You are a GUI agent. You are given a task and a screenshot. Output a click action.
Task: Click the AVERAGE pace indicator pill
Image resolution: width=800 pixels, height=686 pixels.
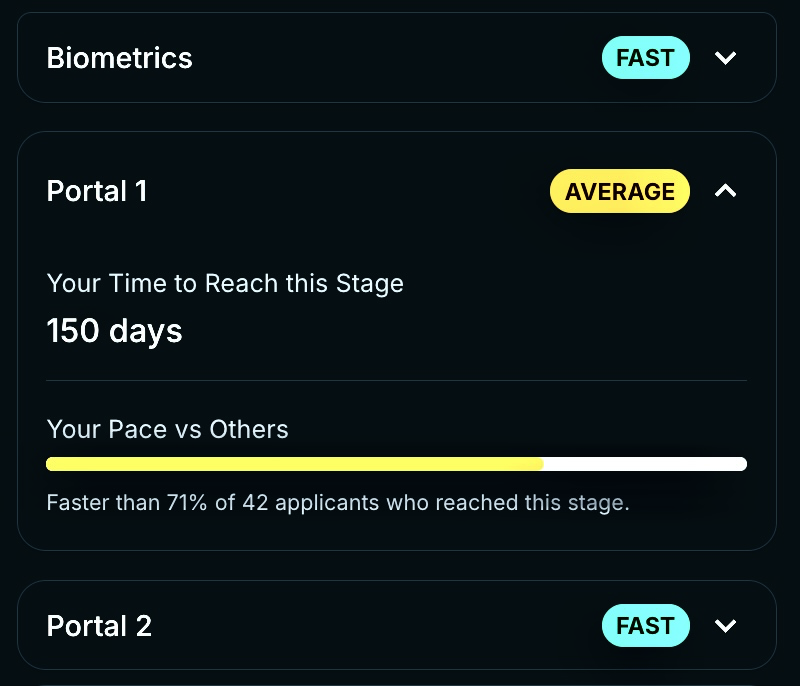[620, 191]
